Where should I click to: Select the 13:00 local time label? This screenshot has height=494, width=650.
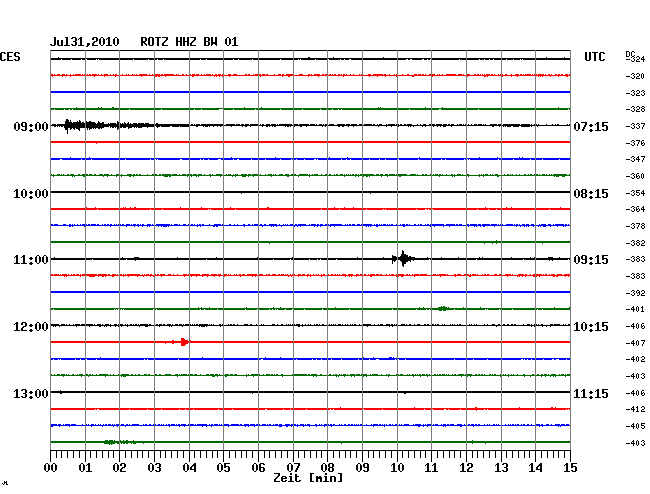coord(31,393)
